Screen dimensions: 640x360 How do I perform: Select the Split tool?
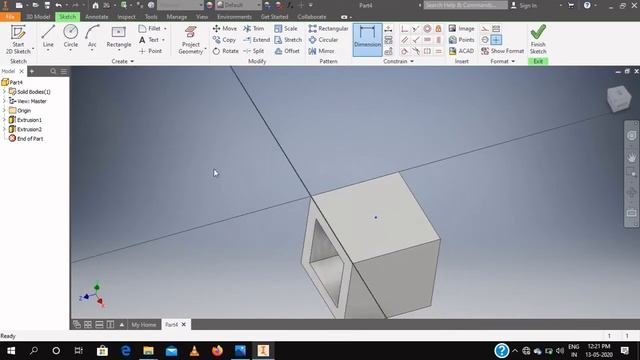point(253,51)
